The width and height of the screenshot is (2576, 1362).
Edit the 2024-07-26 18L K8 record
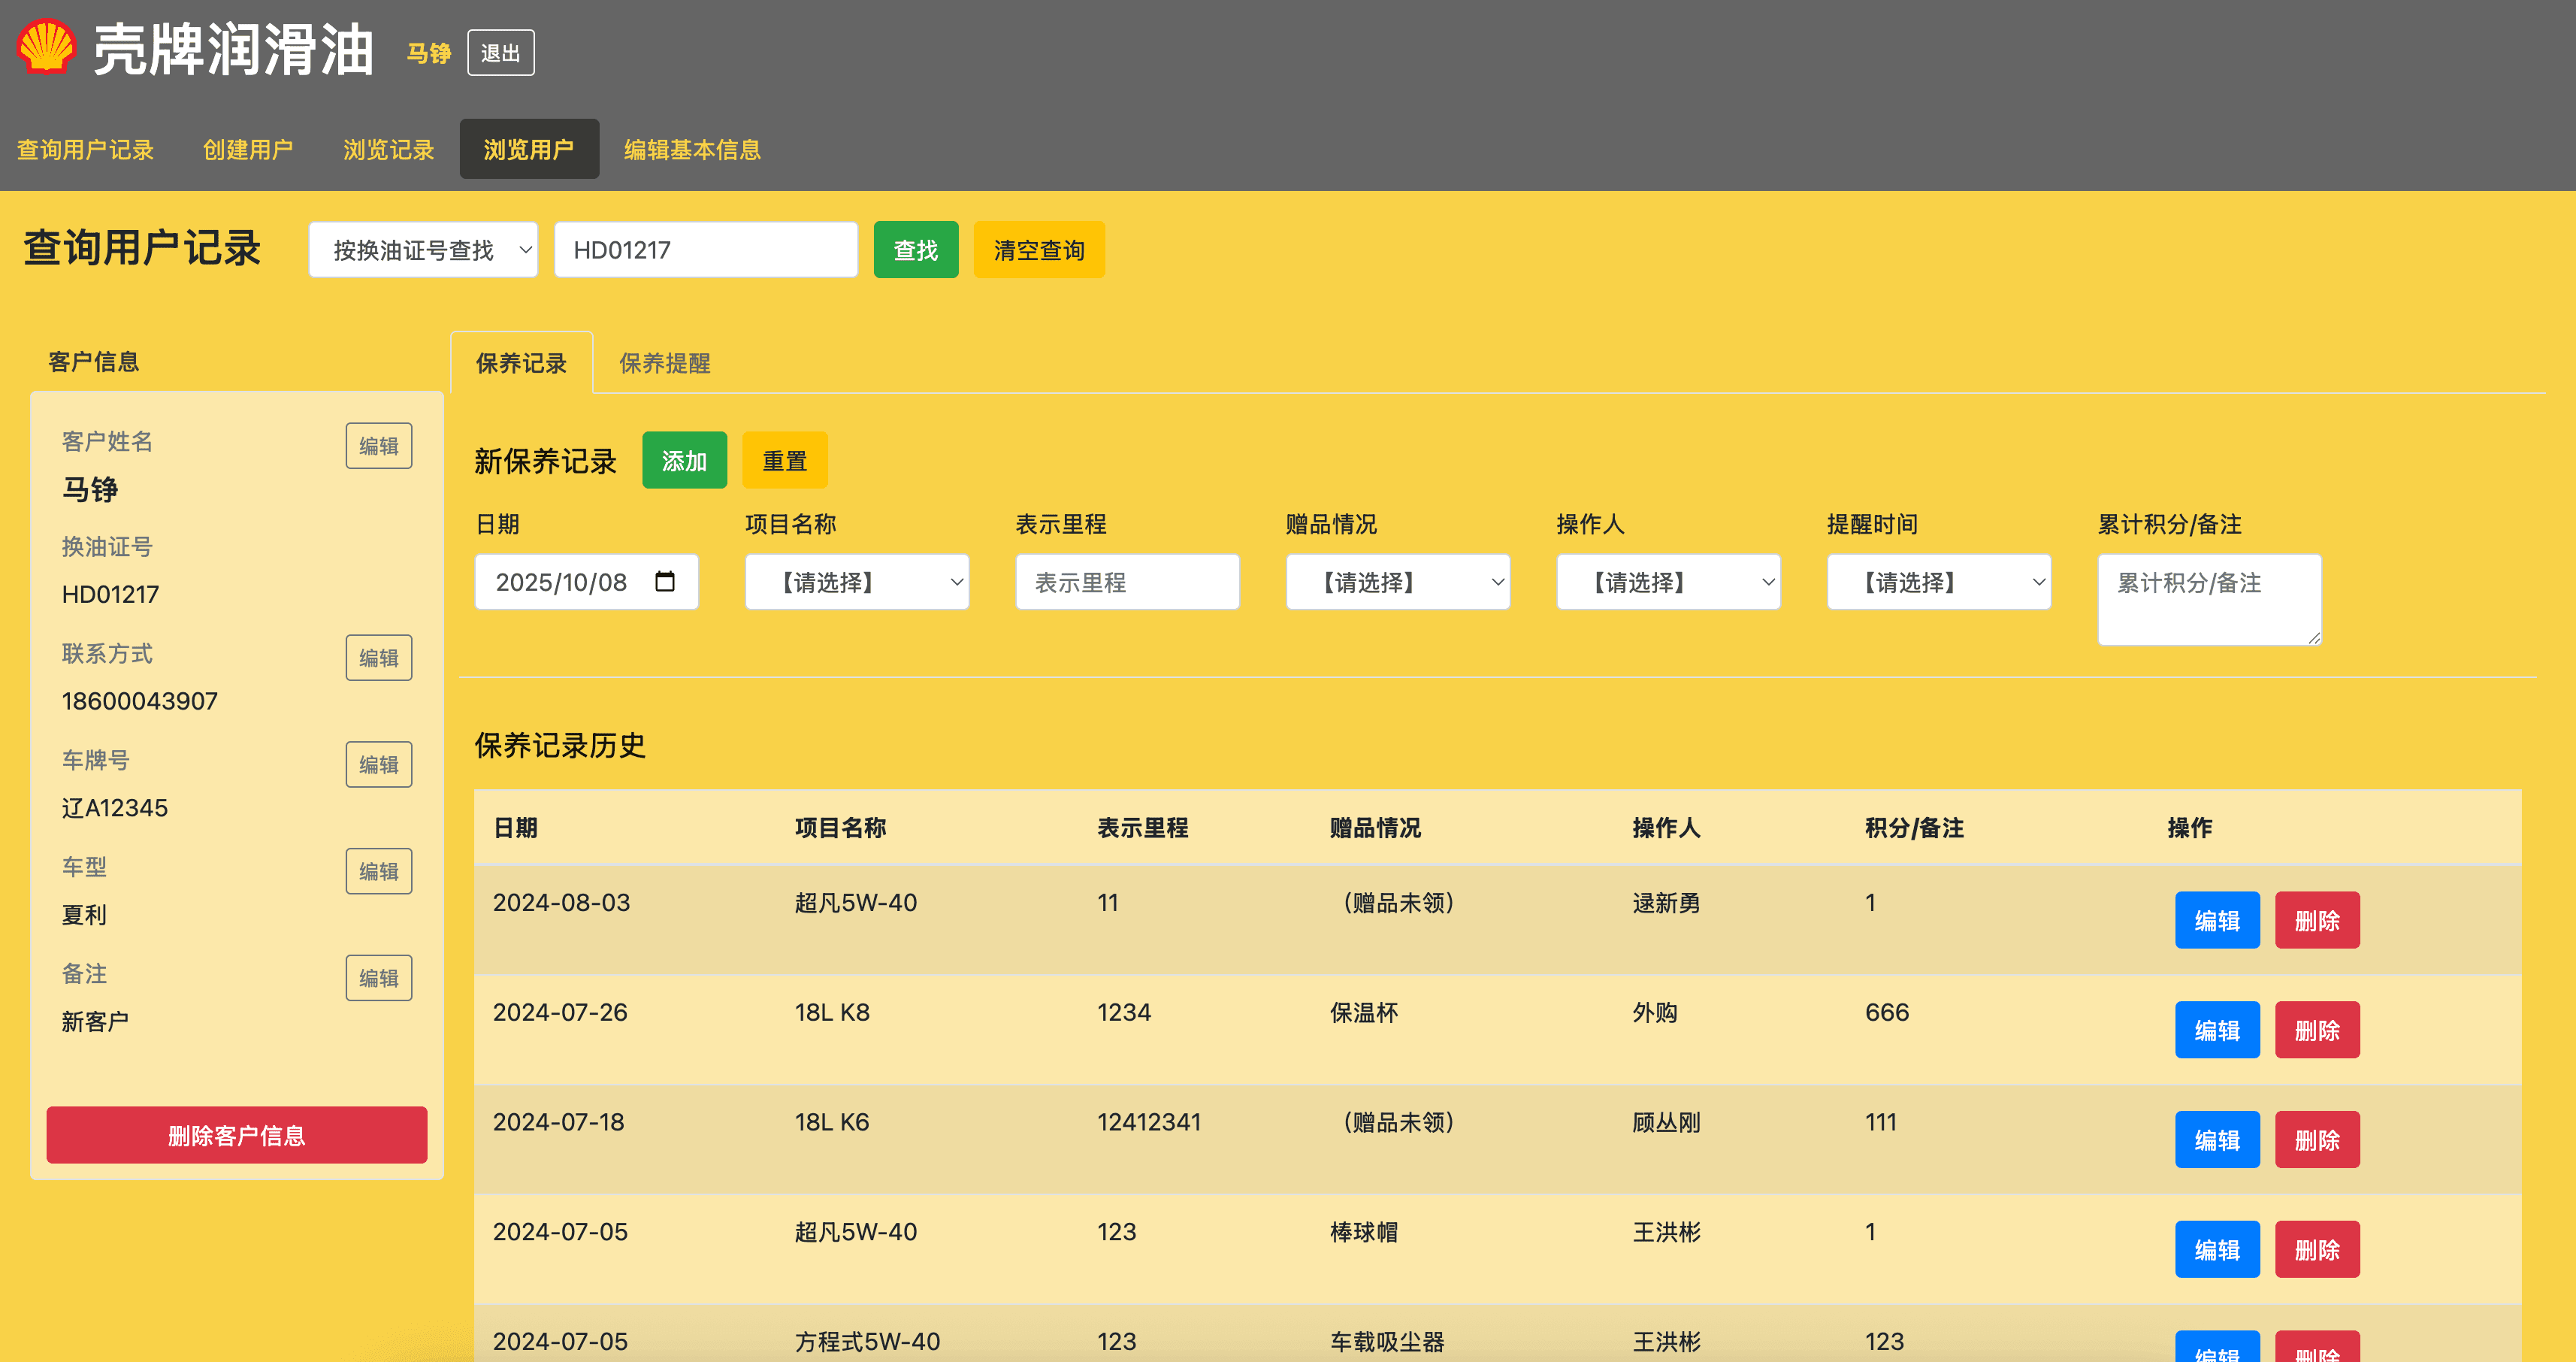(2216, 1030)
